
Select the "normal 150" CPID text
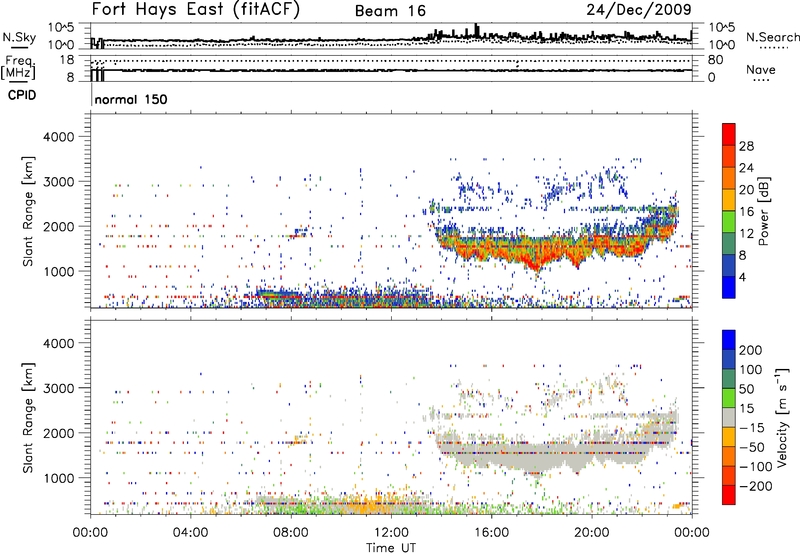coord(131,99)
